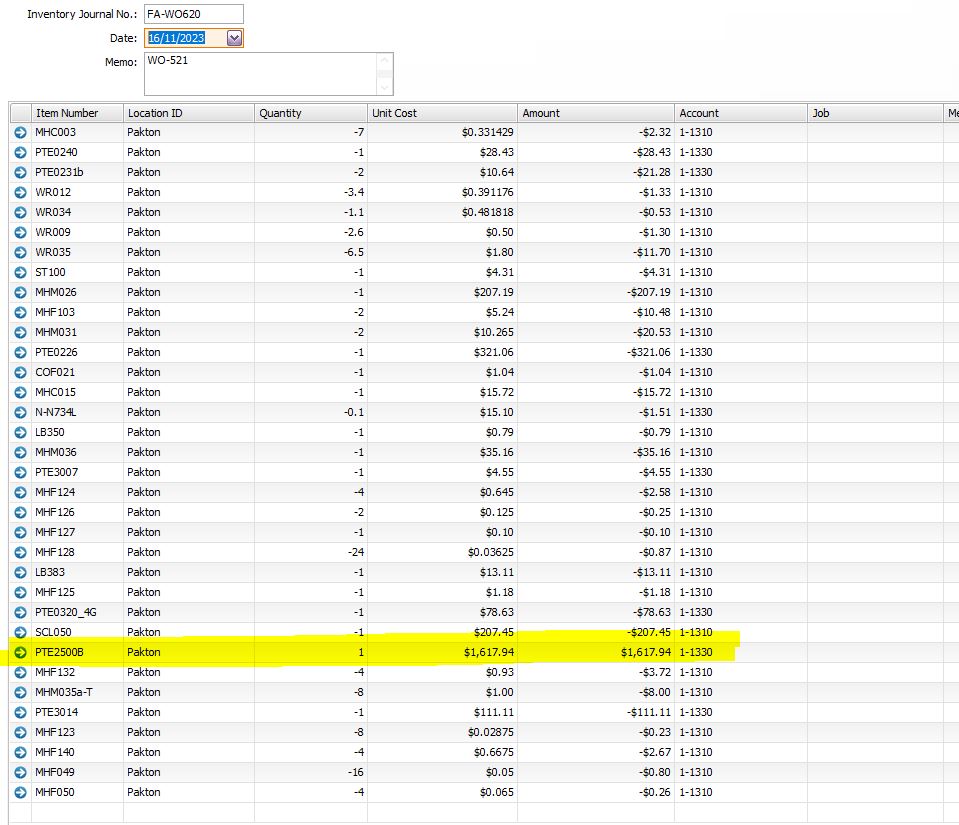Screen dimensions: 959x825
Task: Open the arrow icon for item MHM026
Action: 20,292
